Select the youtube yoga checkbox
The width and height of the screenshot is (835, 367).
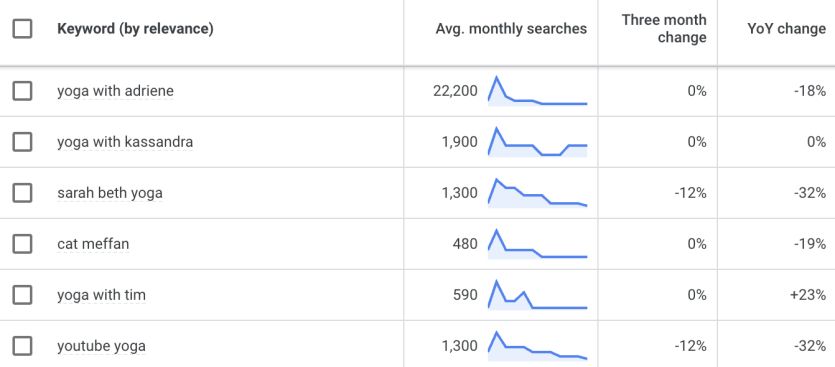[22, 346]
